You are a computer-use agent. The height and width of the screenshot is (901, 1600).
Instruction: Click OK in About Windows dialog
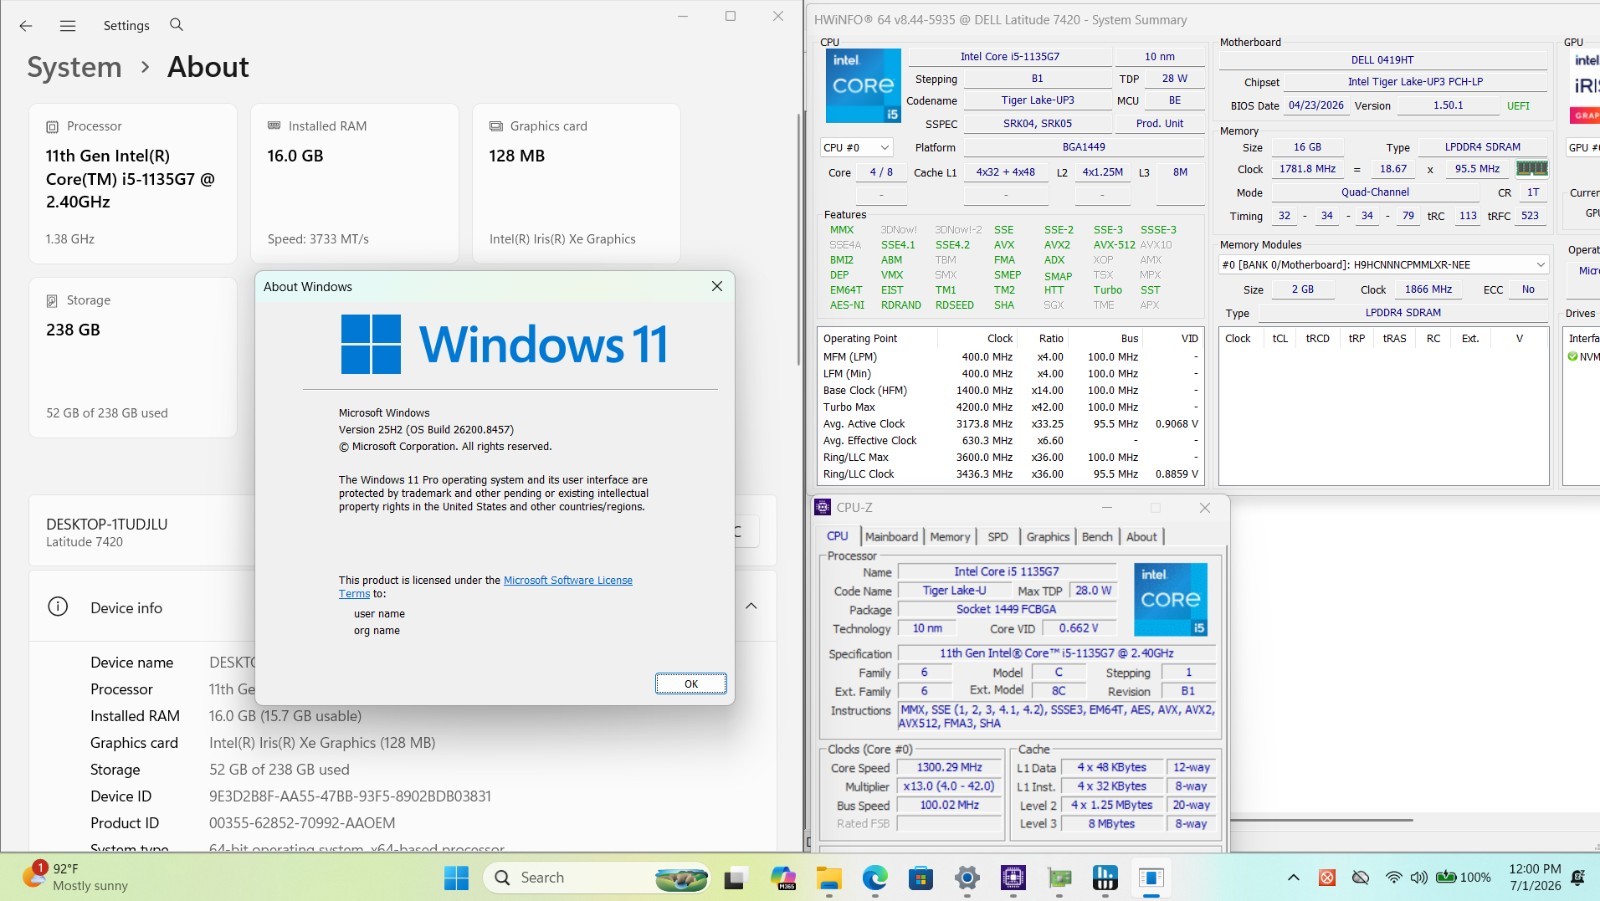(691, 684)
